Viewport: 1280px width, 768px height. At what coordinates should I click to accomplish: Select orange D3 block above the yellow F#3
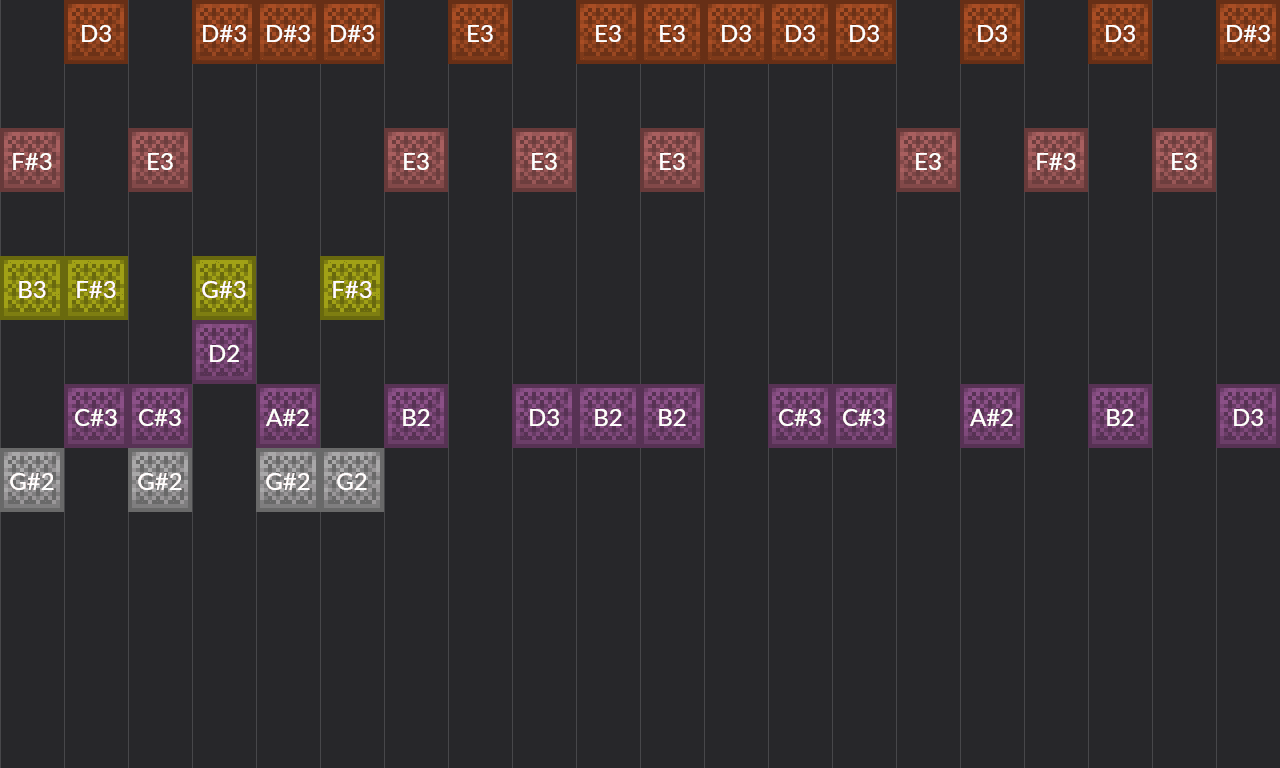[96, 32]
